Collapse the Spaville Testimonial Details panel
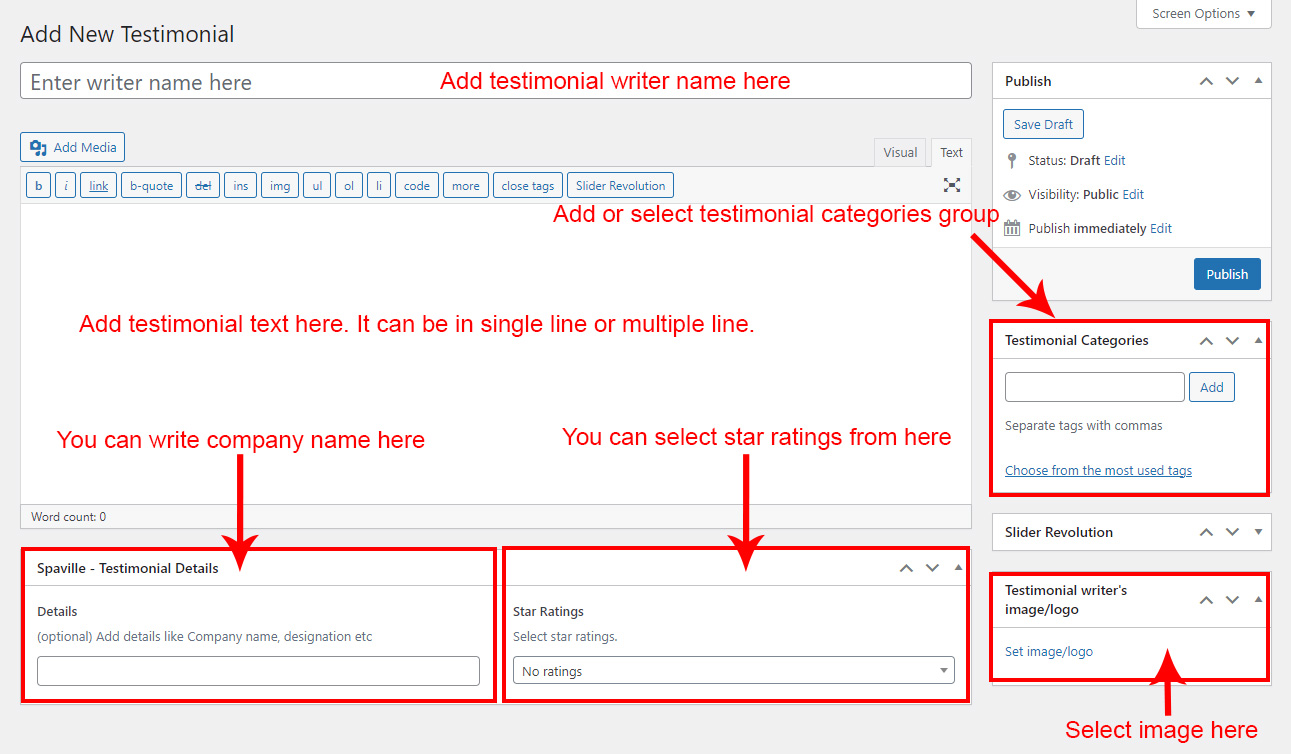 [x=958, y=568]
